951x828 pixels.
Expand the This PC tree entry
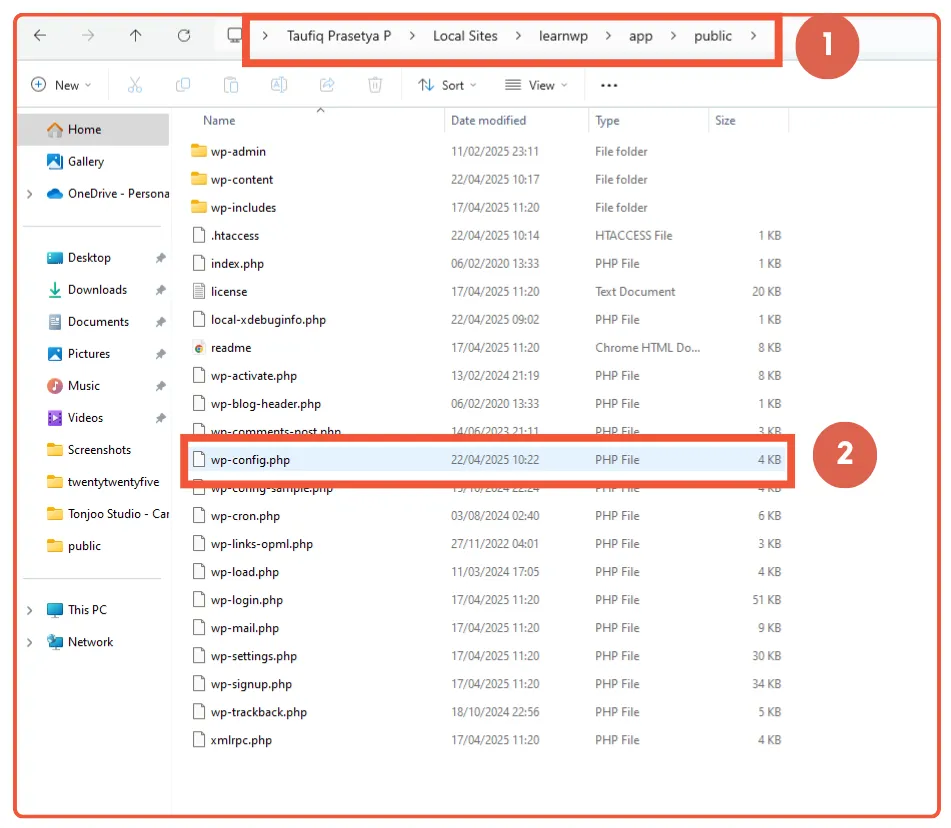(29, 609)
